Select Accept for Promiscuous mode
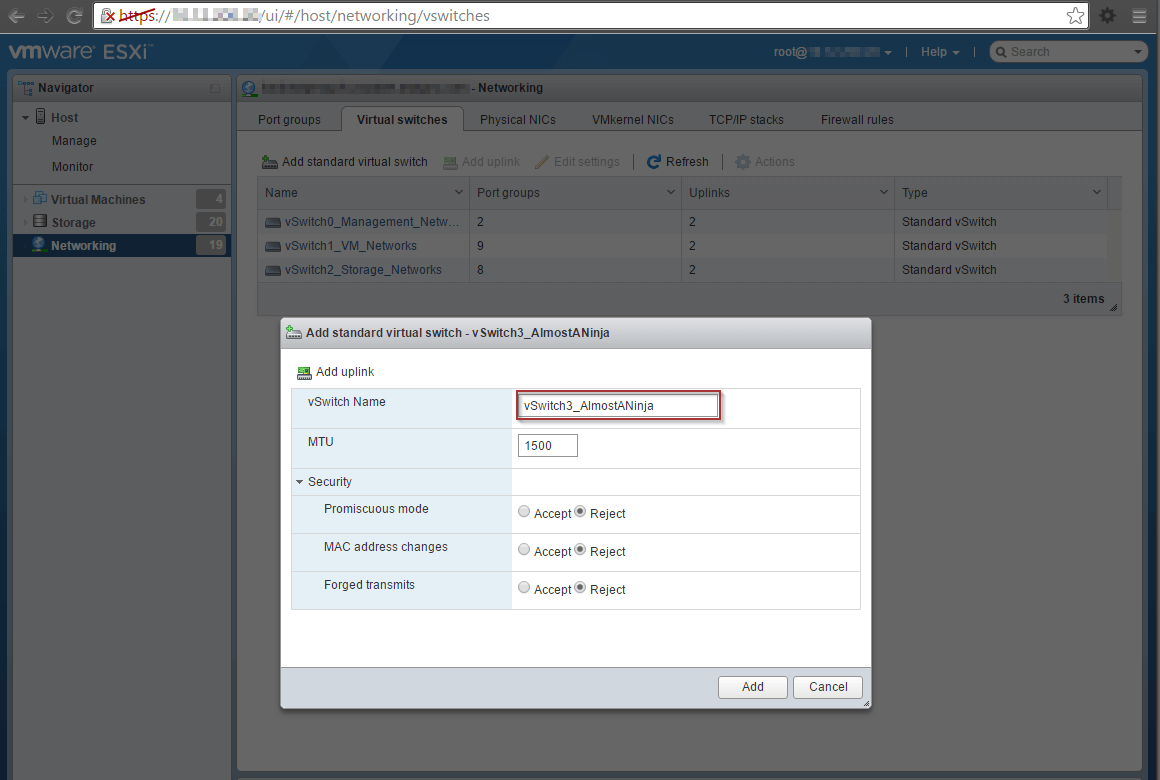Viewport: 1160px width, 780px height. click(x=524, y=511)
